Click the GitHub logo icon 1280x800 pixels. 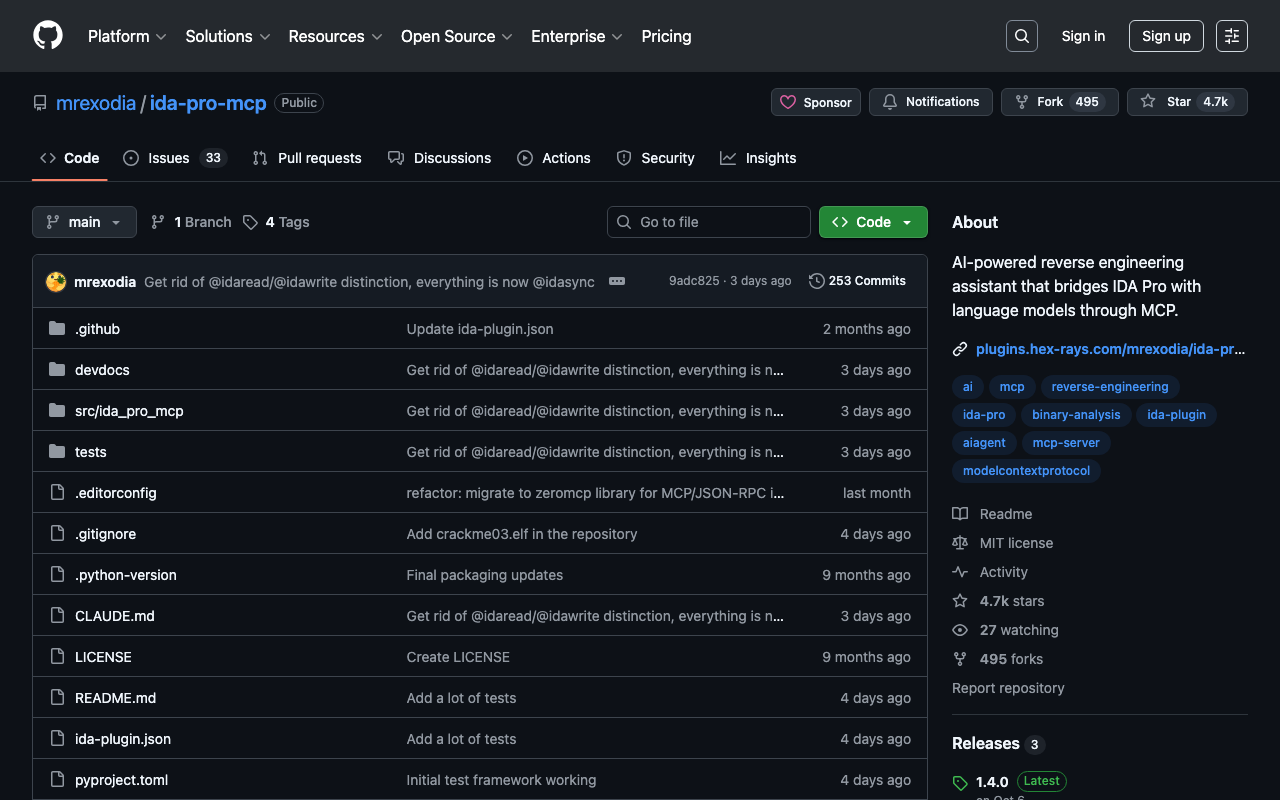point(48,36)
